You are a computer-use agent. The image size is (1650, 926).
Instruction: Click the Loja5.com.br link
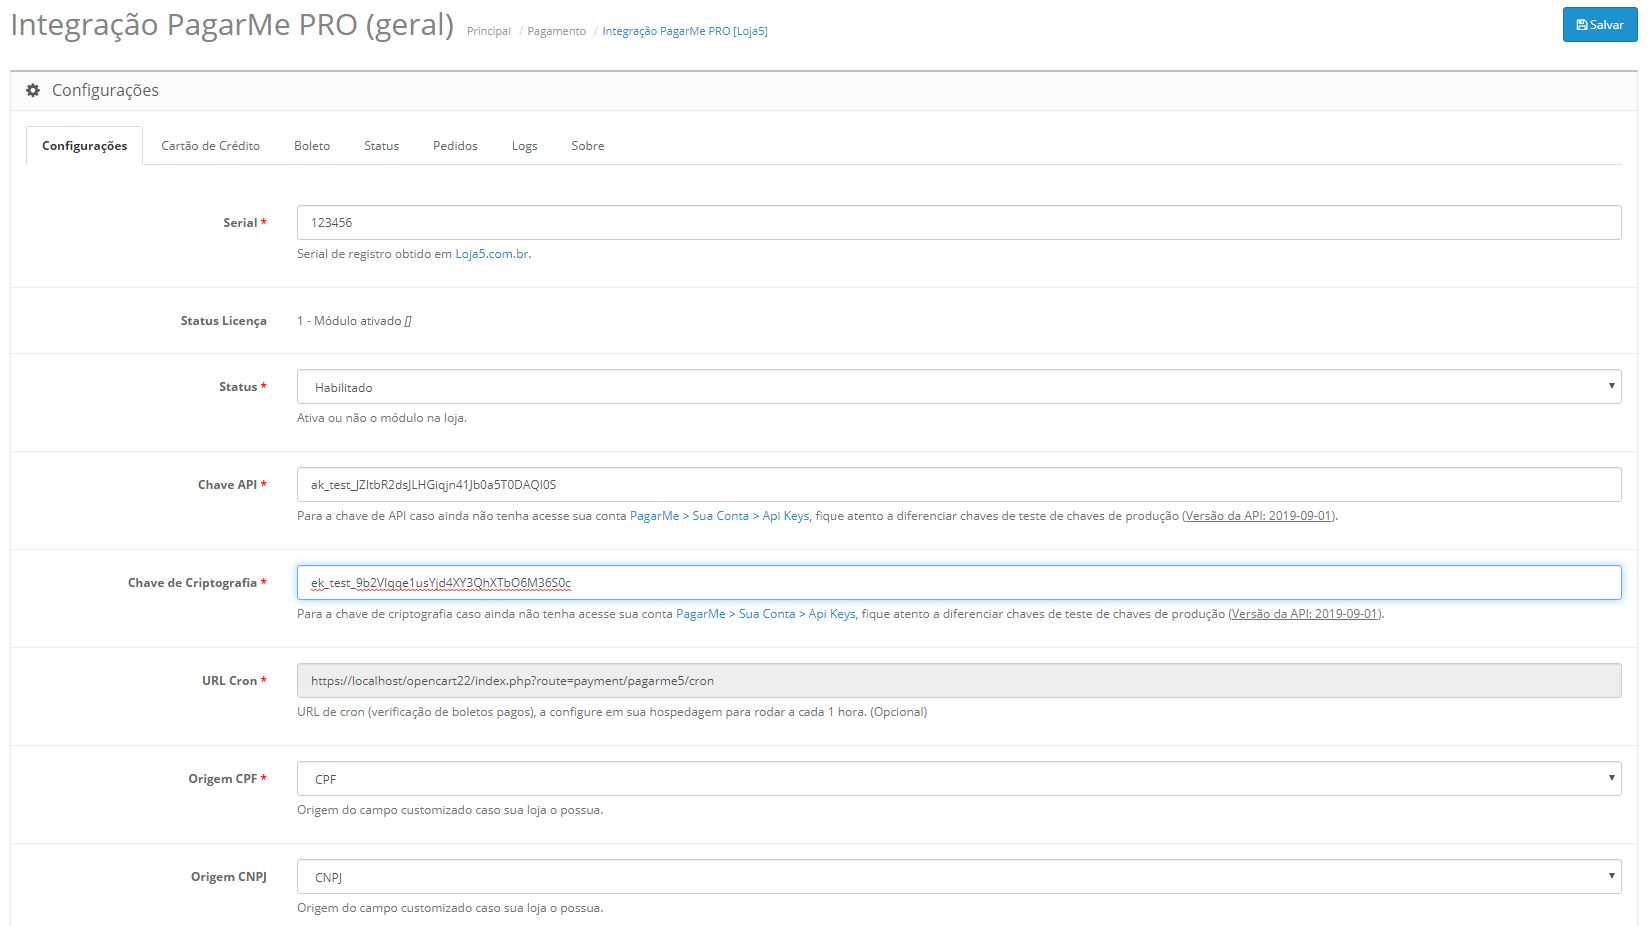click(x=491, y=254)
